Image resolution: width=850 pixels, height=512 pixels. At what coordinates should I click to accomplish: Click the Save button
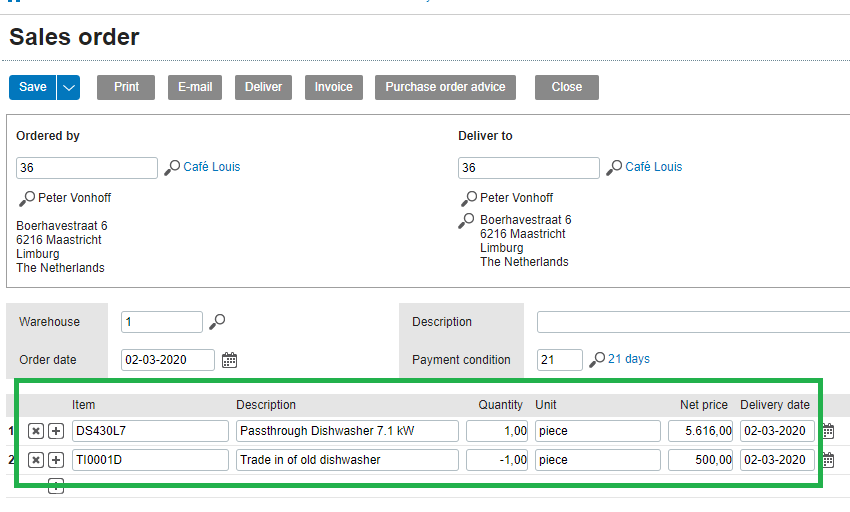coord(33,87)
